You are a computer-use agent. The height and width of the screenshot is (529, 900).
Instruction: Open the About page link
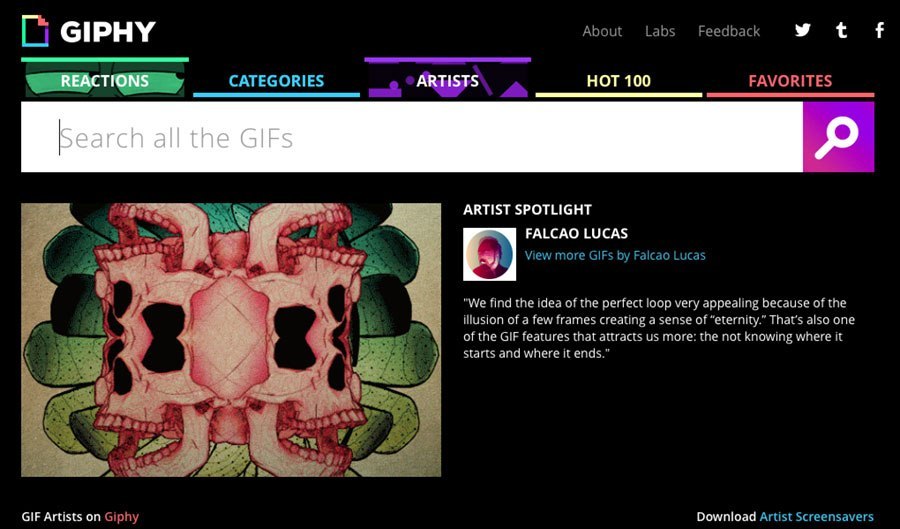[602, 31]
